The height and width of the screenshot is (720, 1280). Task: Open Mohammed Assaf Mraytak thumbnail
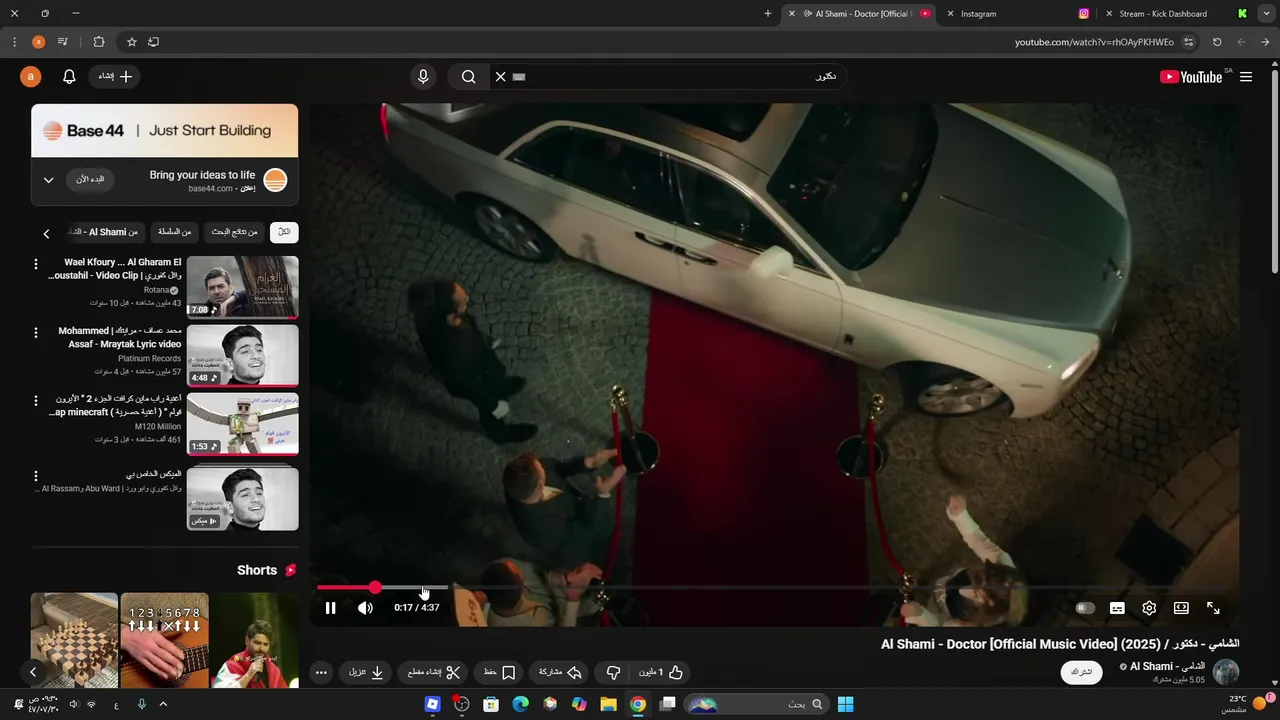243,355
